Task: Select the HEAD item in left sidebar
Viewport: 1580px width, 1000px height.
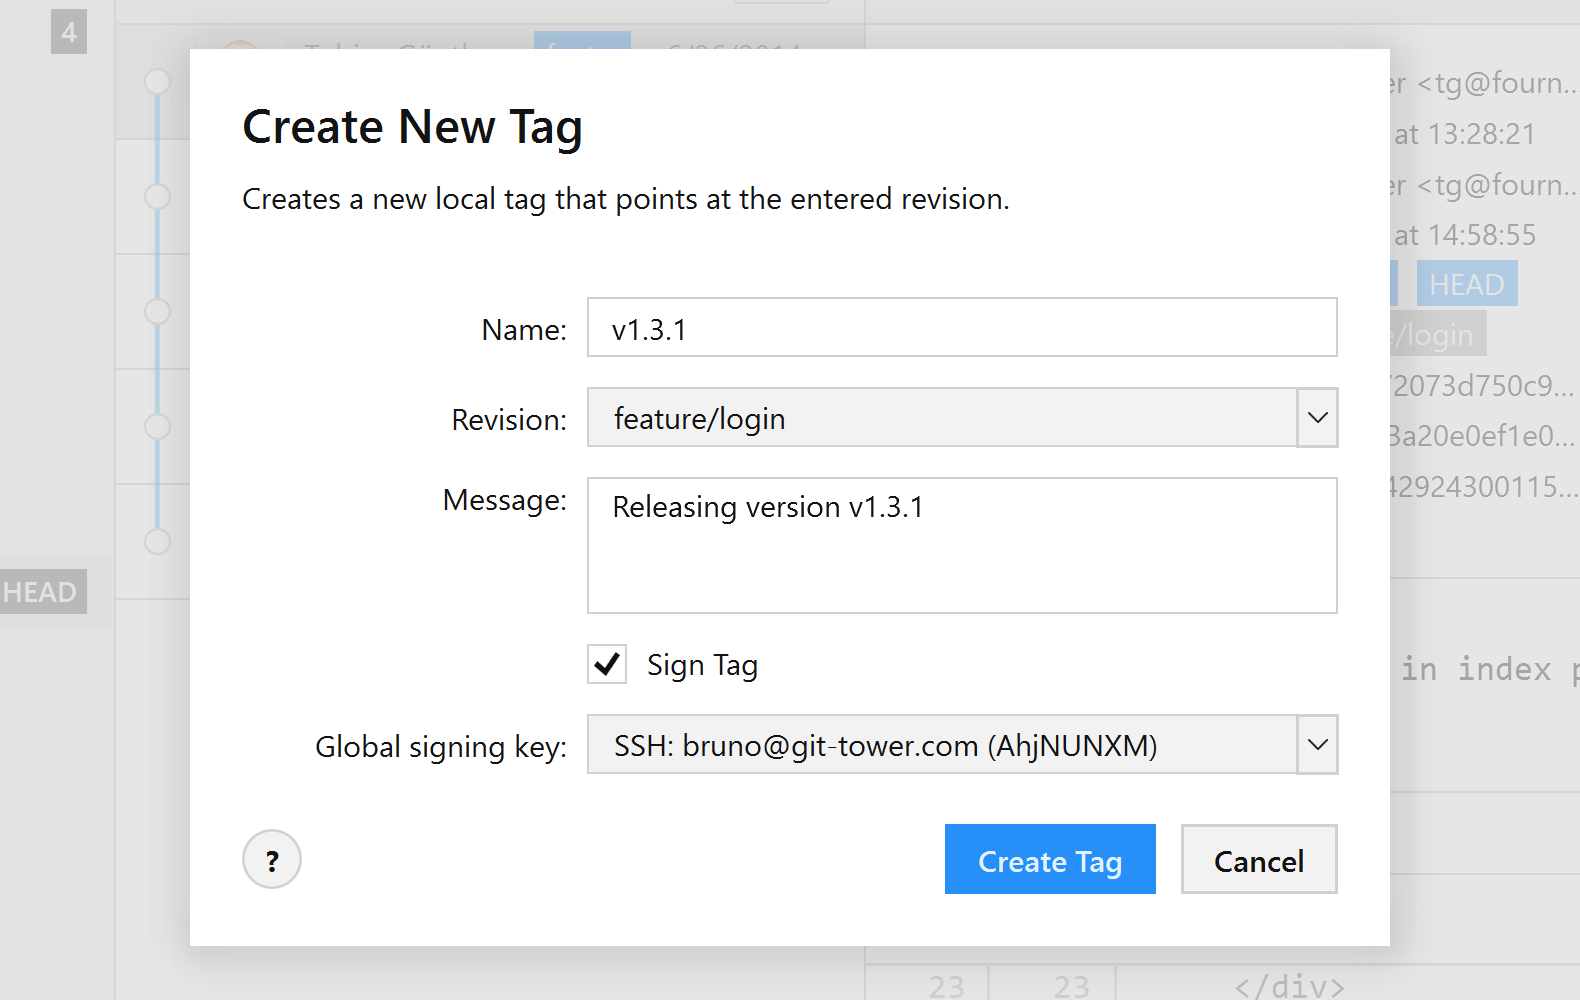Action: click(x=42, y=592)
